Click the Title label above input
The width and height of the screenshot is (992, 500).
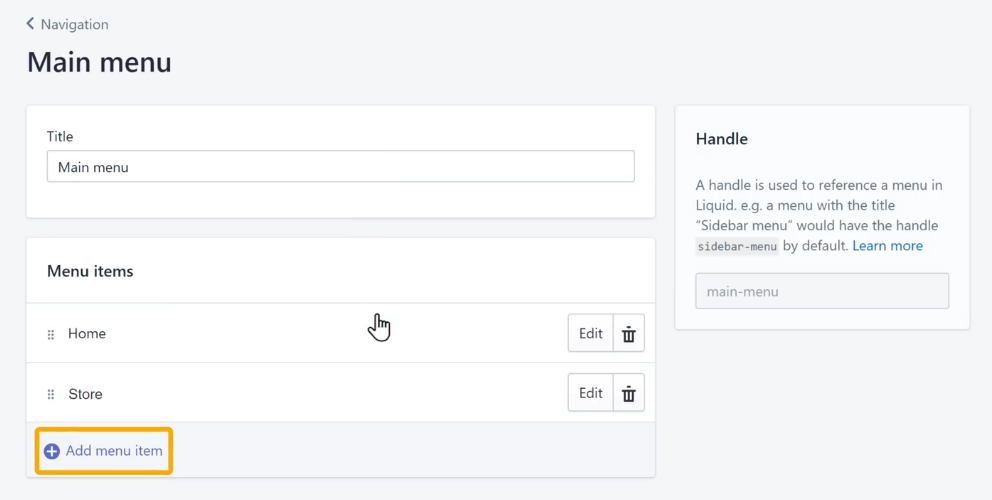pos(60,136)
